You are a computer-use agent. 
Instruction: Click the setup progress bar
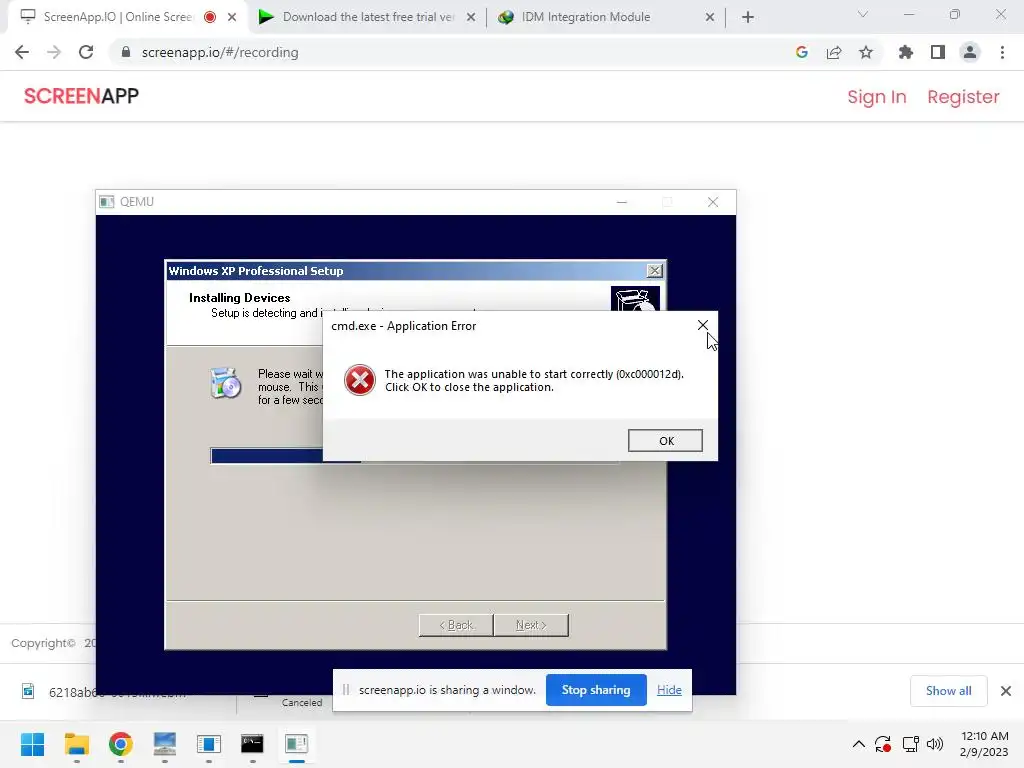(x=415, y=455)
